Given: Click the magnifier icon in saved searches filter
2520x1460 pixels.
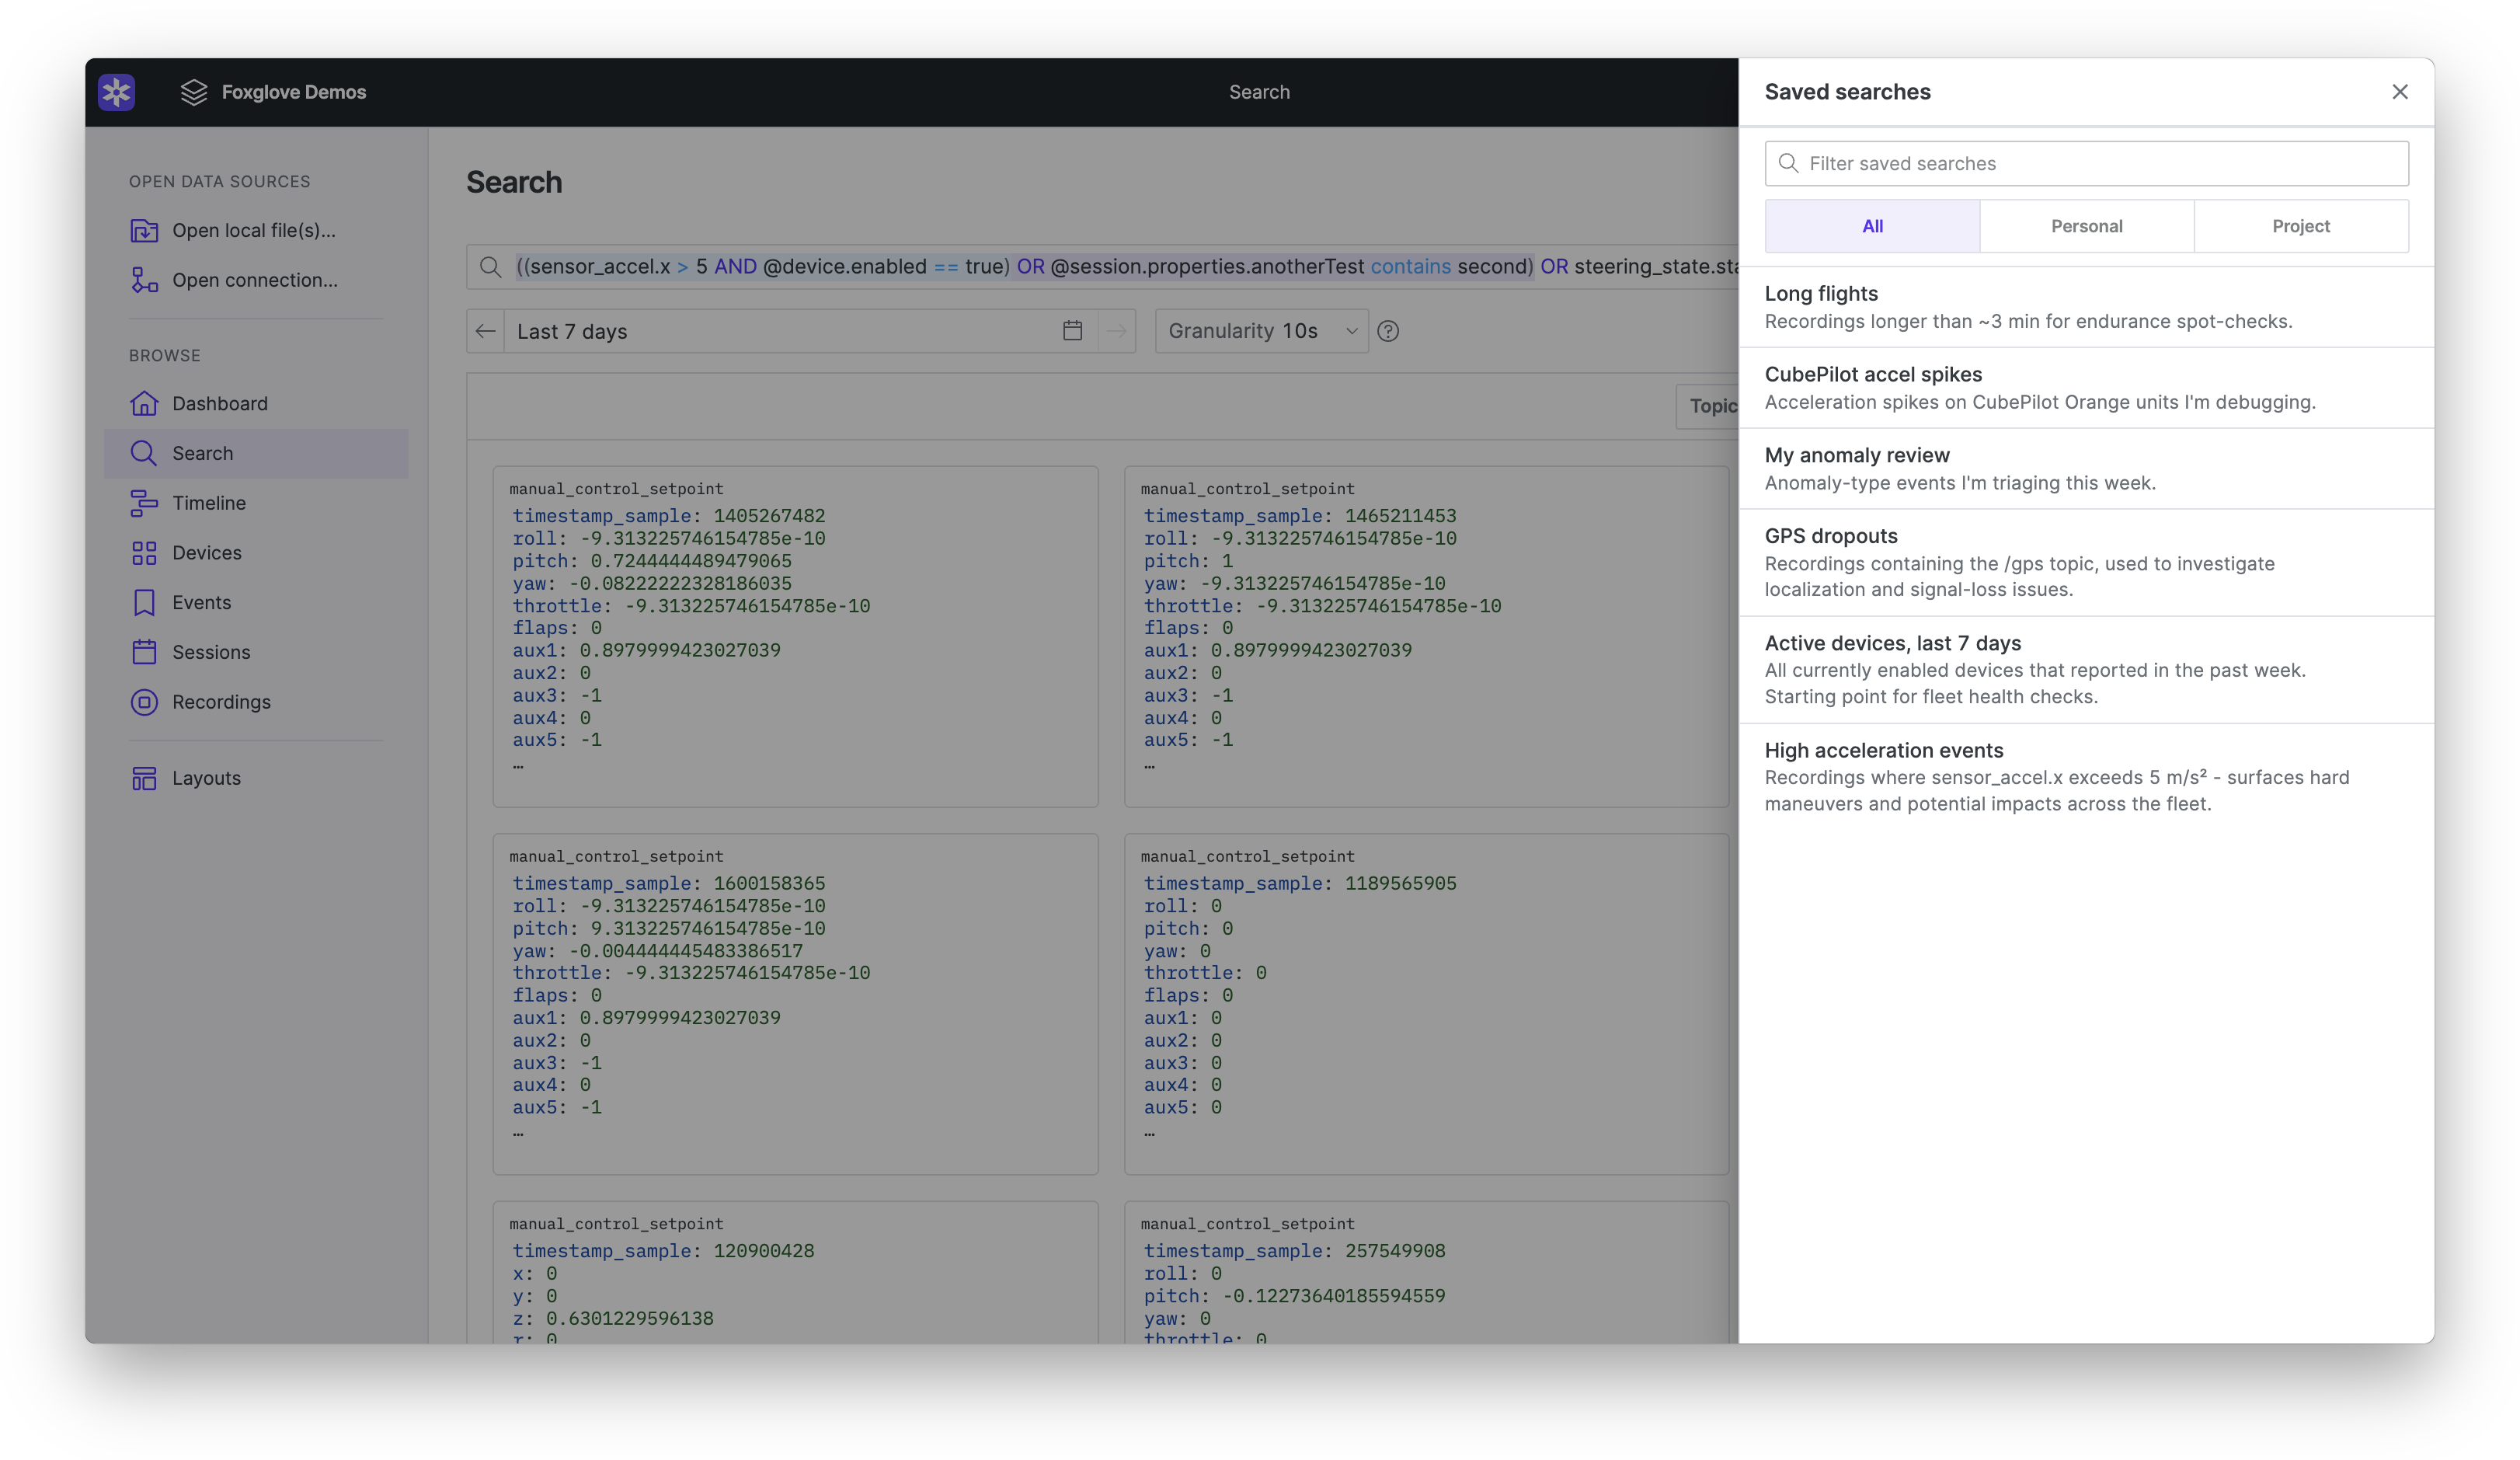Looking at the screenshot, I should (x=1789, y=163).
